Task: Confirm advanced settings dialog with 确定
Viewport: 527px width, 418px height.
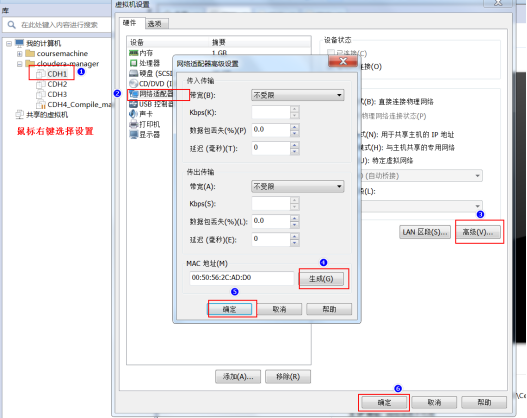Action: (x=230, y=309)
